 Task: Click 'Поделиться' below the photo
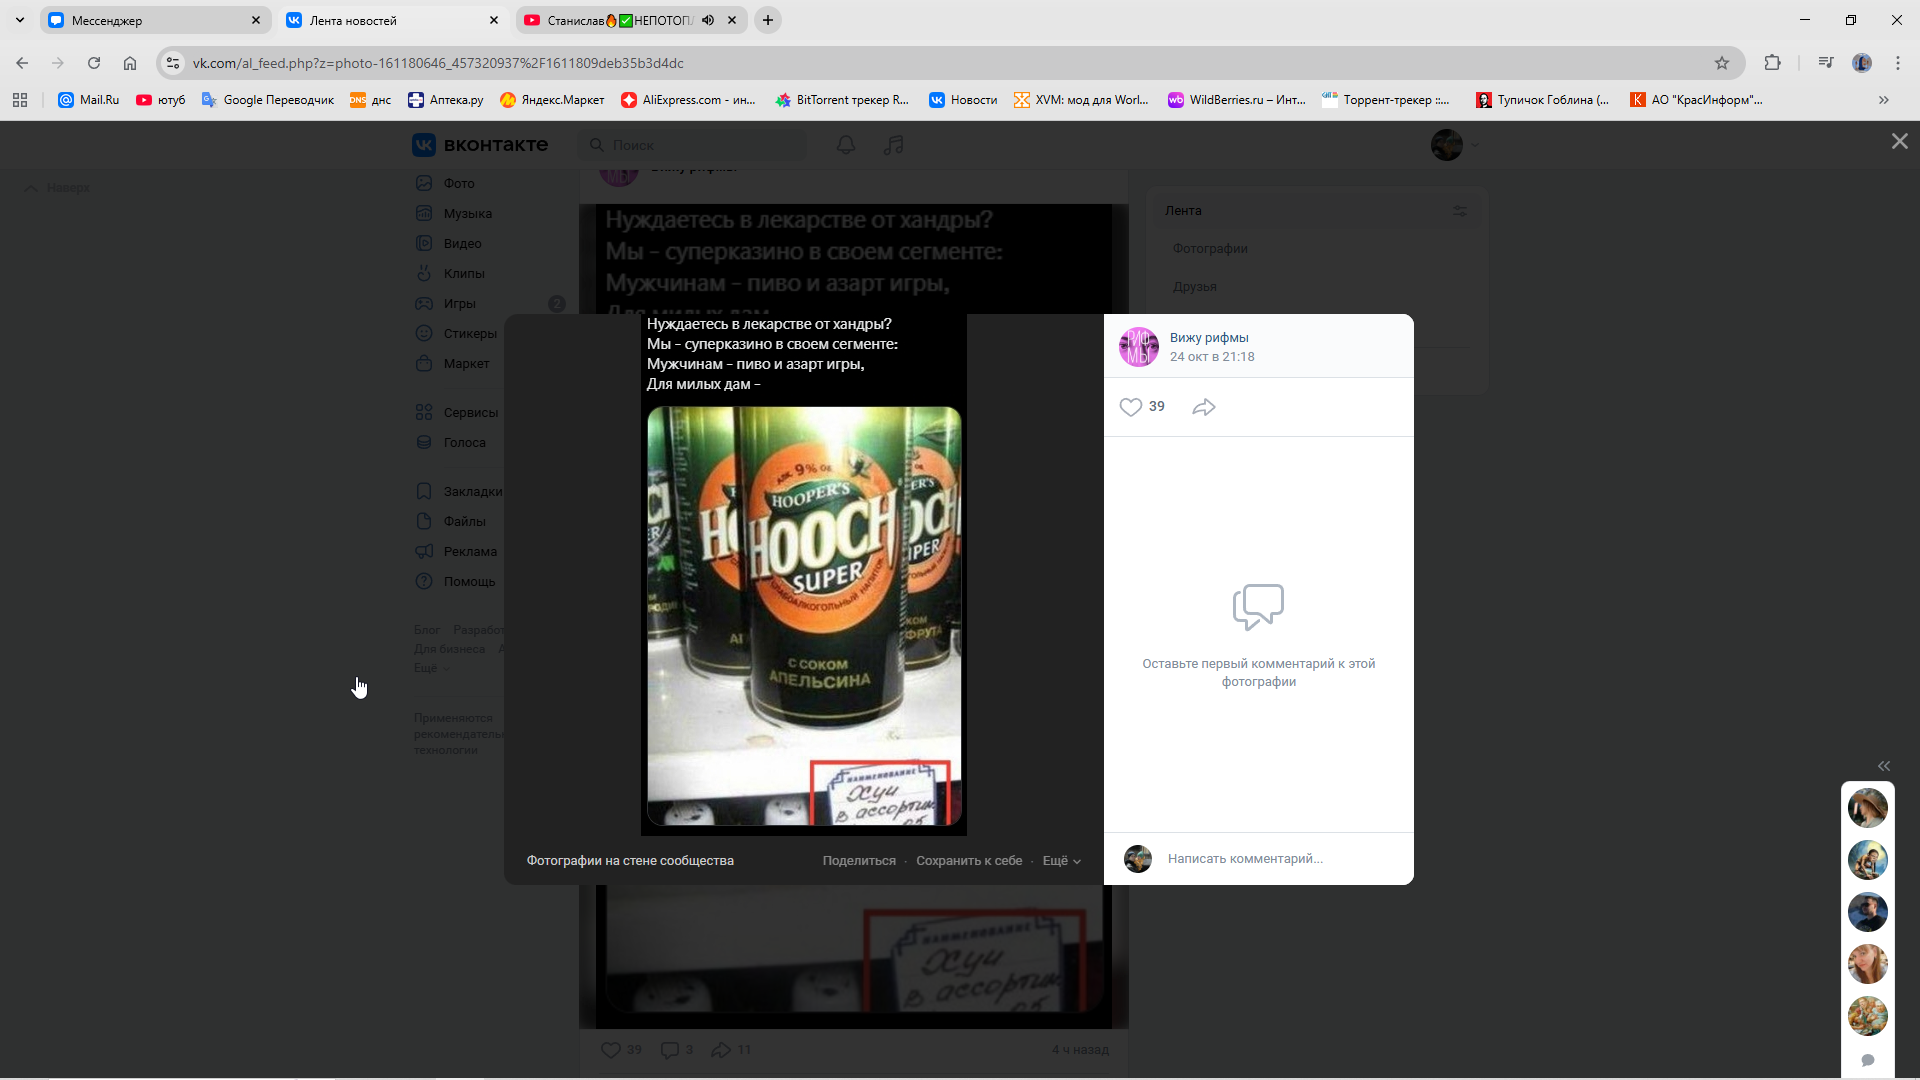coord(858,861)
